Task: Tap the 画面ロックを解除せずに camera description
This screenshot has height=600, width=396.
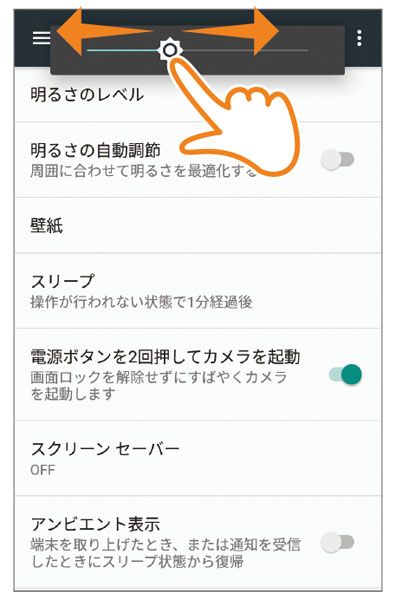Action: click(x=158, y=385)
